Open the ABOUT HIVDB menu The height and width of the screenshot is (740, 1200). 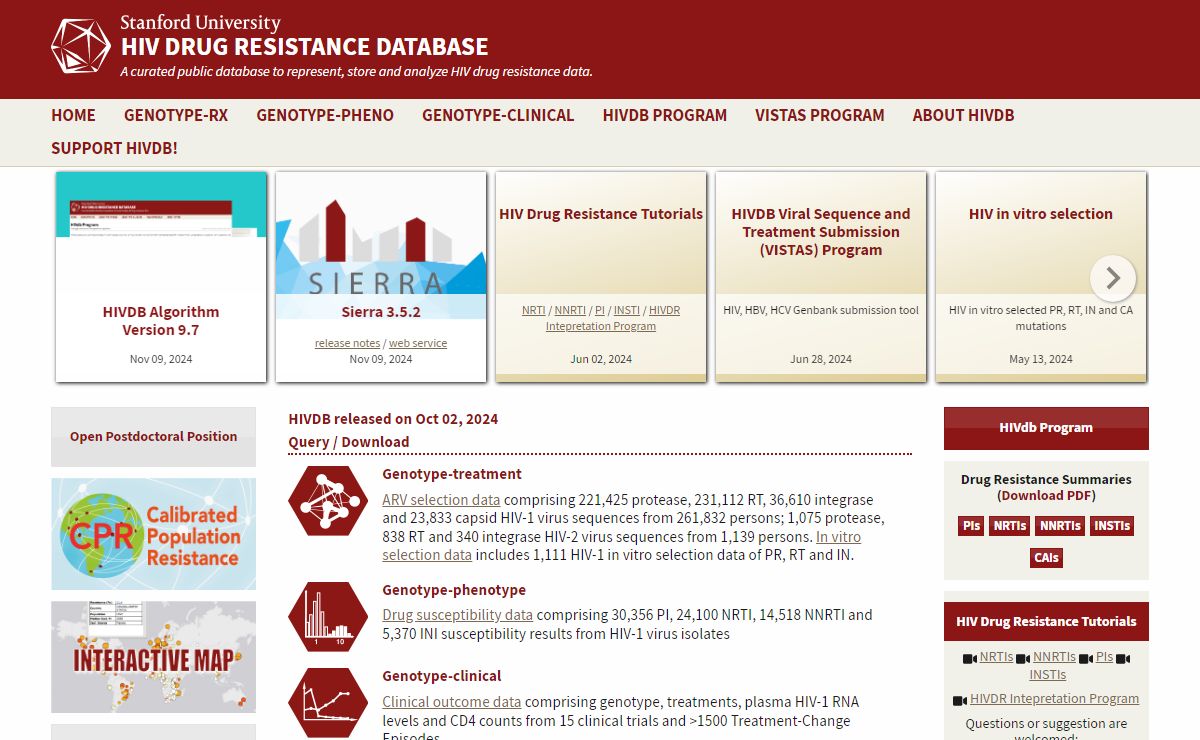pos(963,115)
